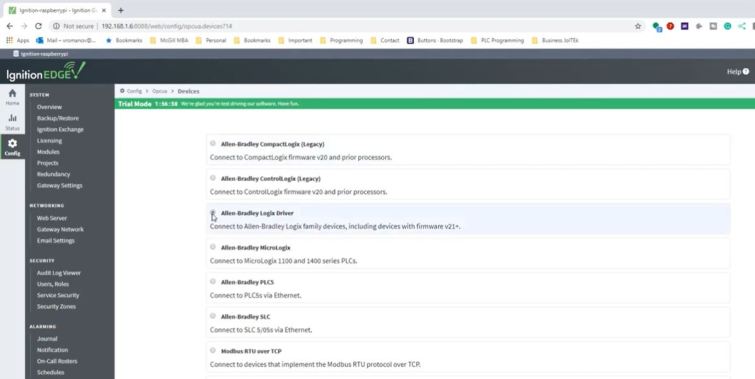Open Service Security in sidebar
This screenshot has height=379, width=755.
point(58,295)
